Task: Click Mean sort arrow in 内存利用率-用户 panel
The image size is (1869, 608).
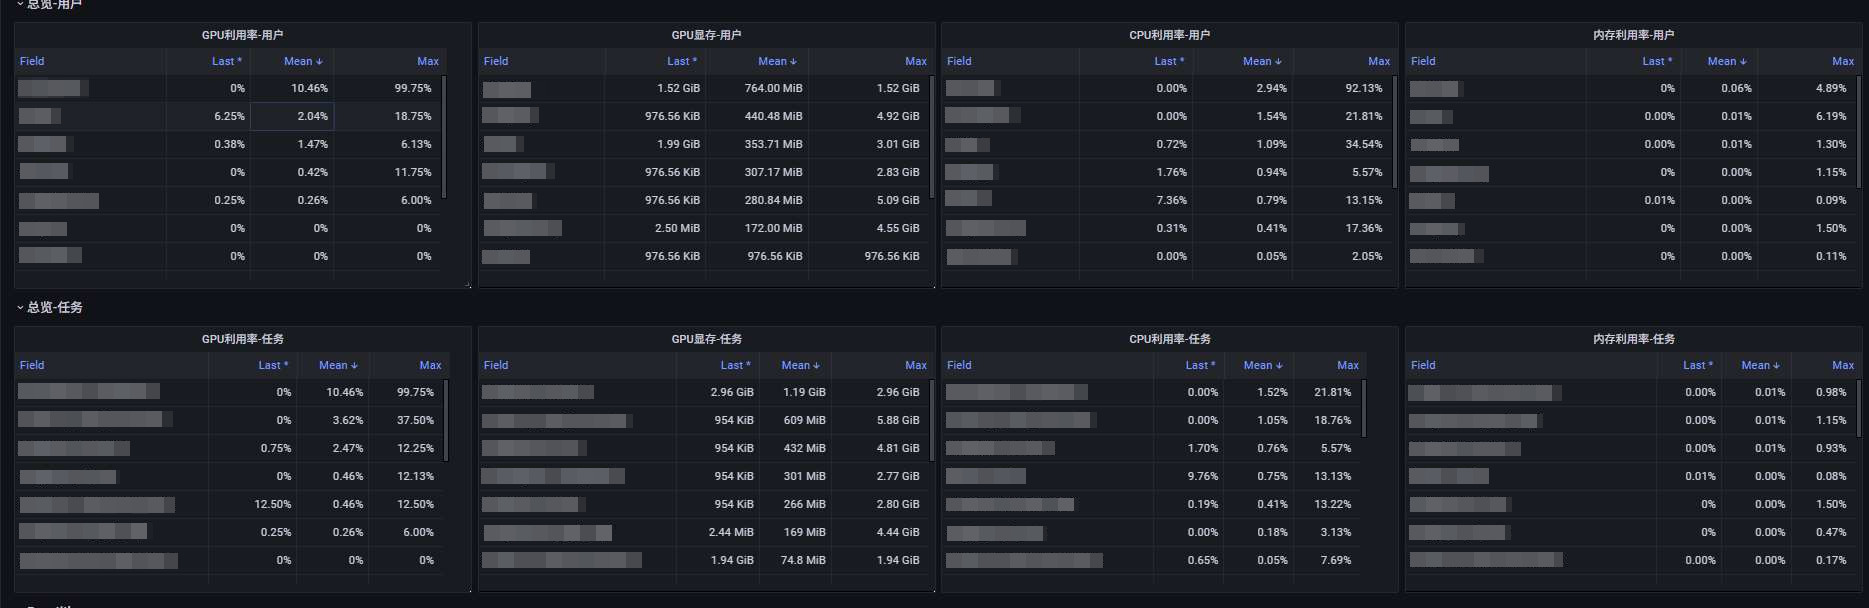Action: [x=1748, y=62]
